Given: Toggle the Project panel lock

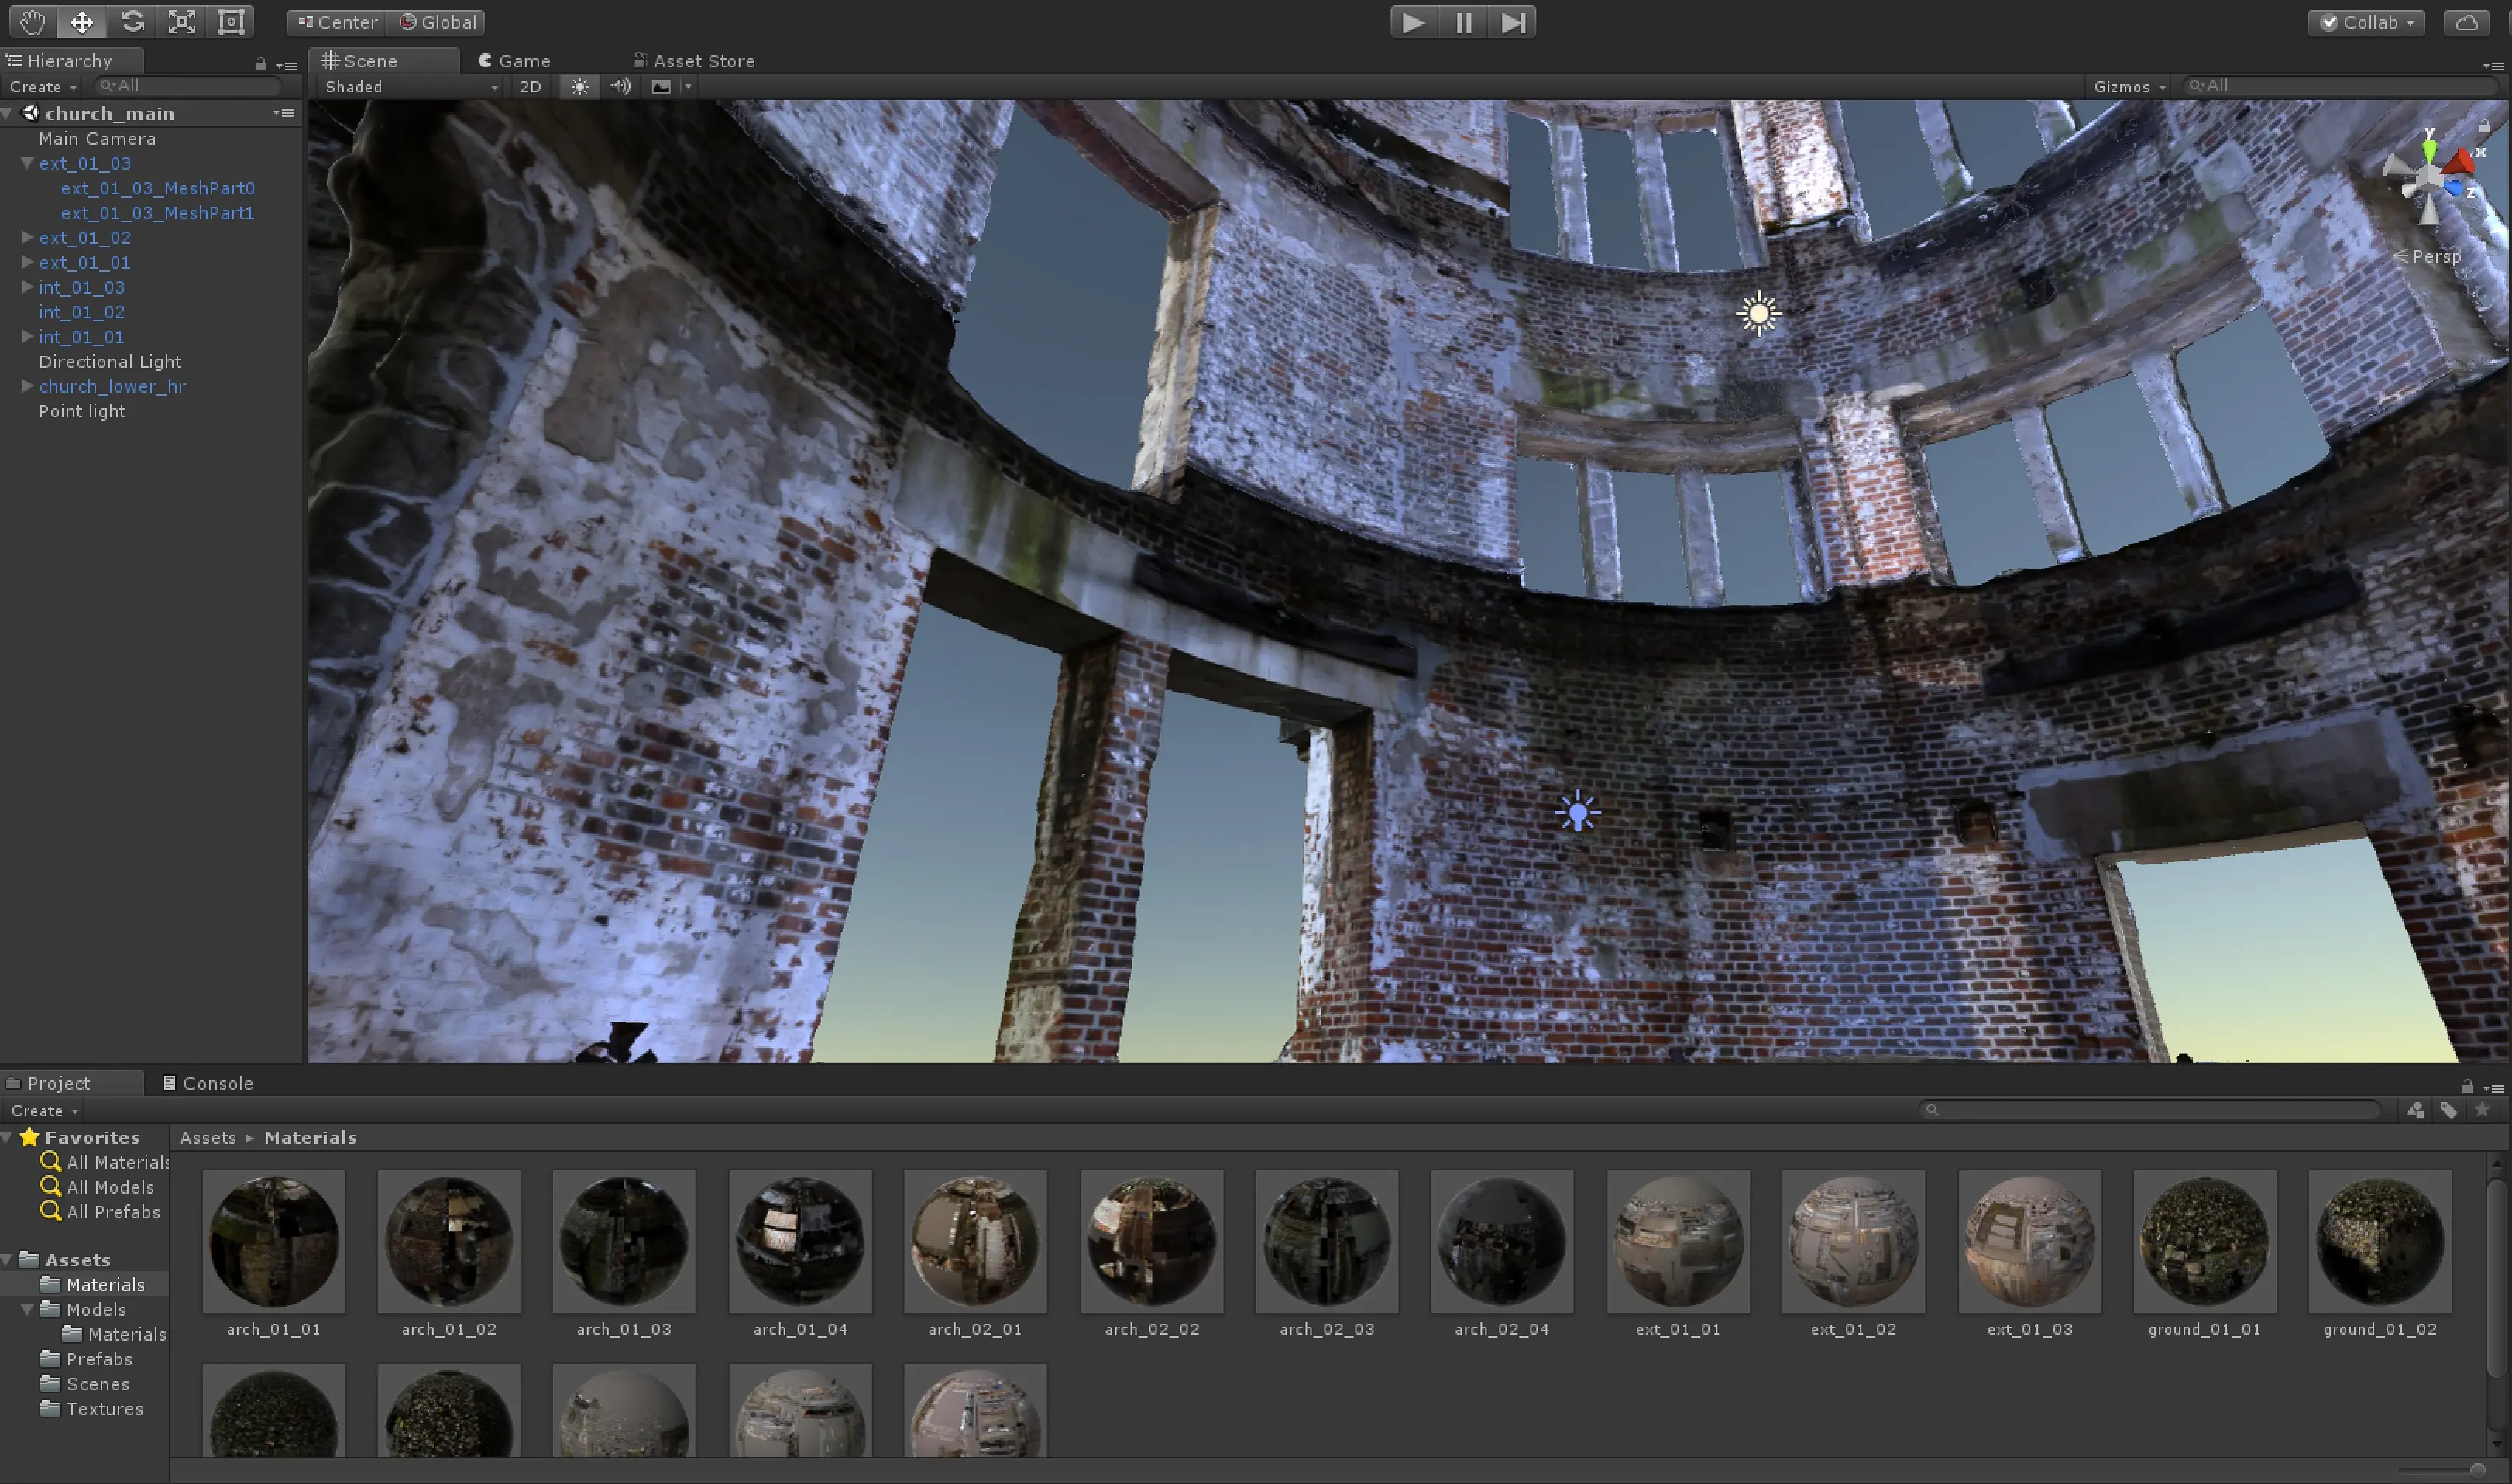Looking at the screenshot, I should pos(2467,1086).
